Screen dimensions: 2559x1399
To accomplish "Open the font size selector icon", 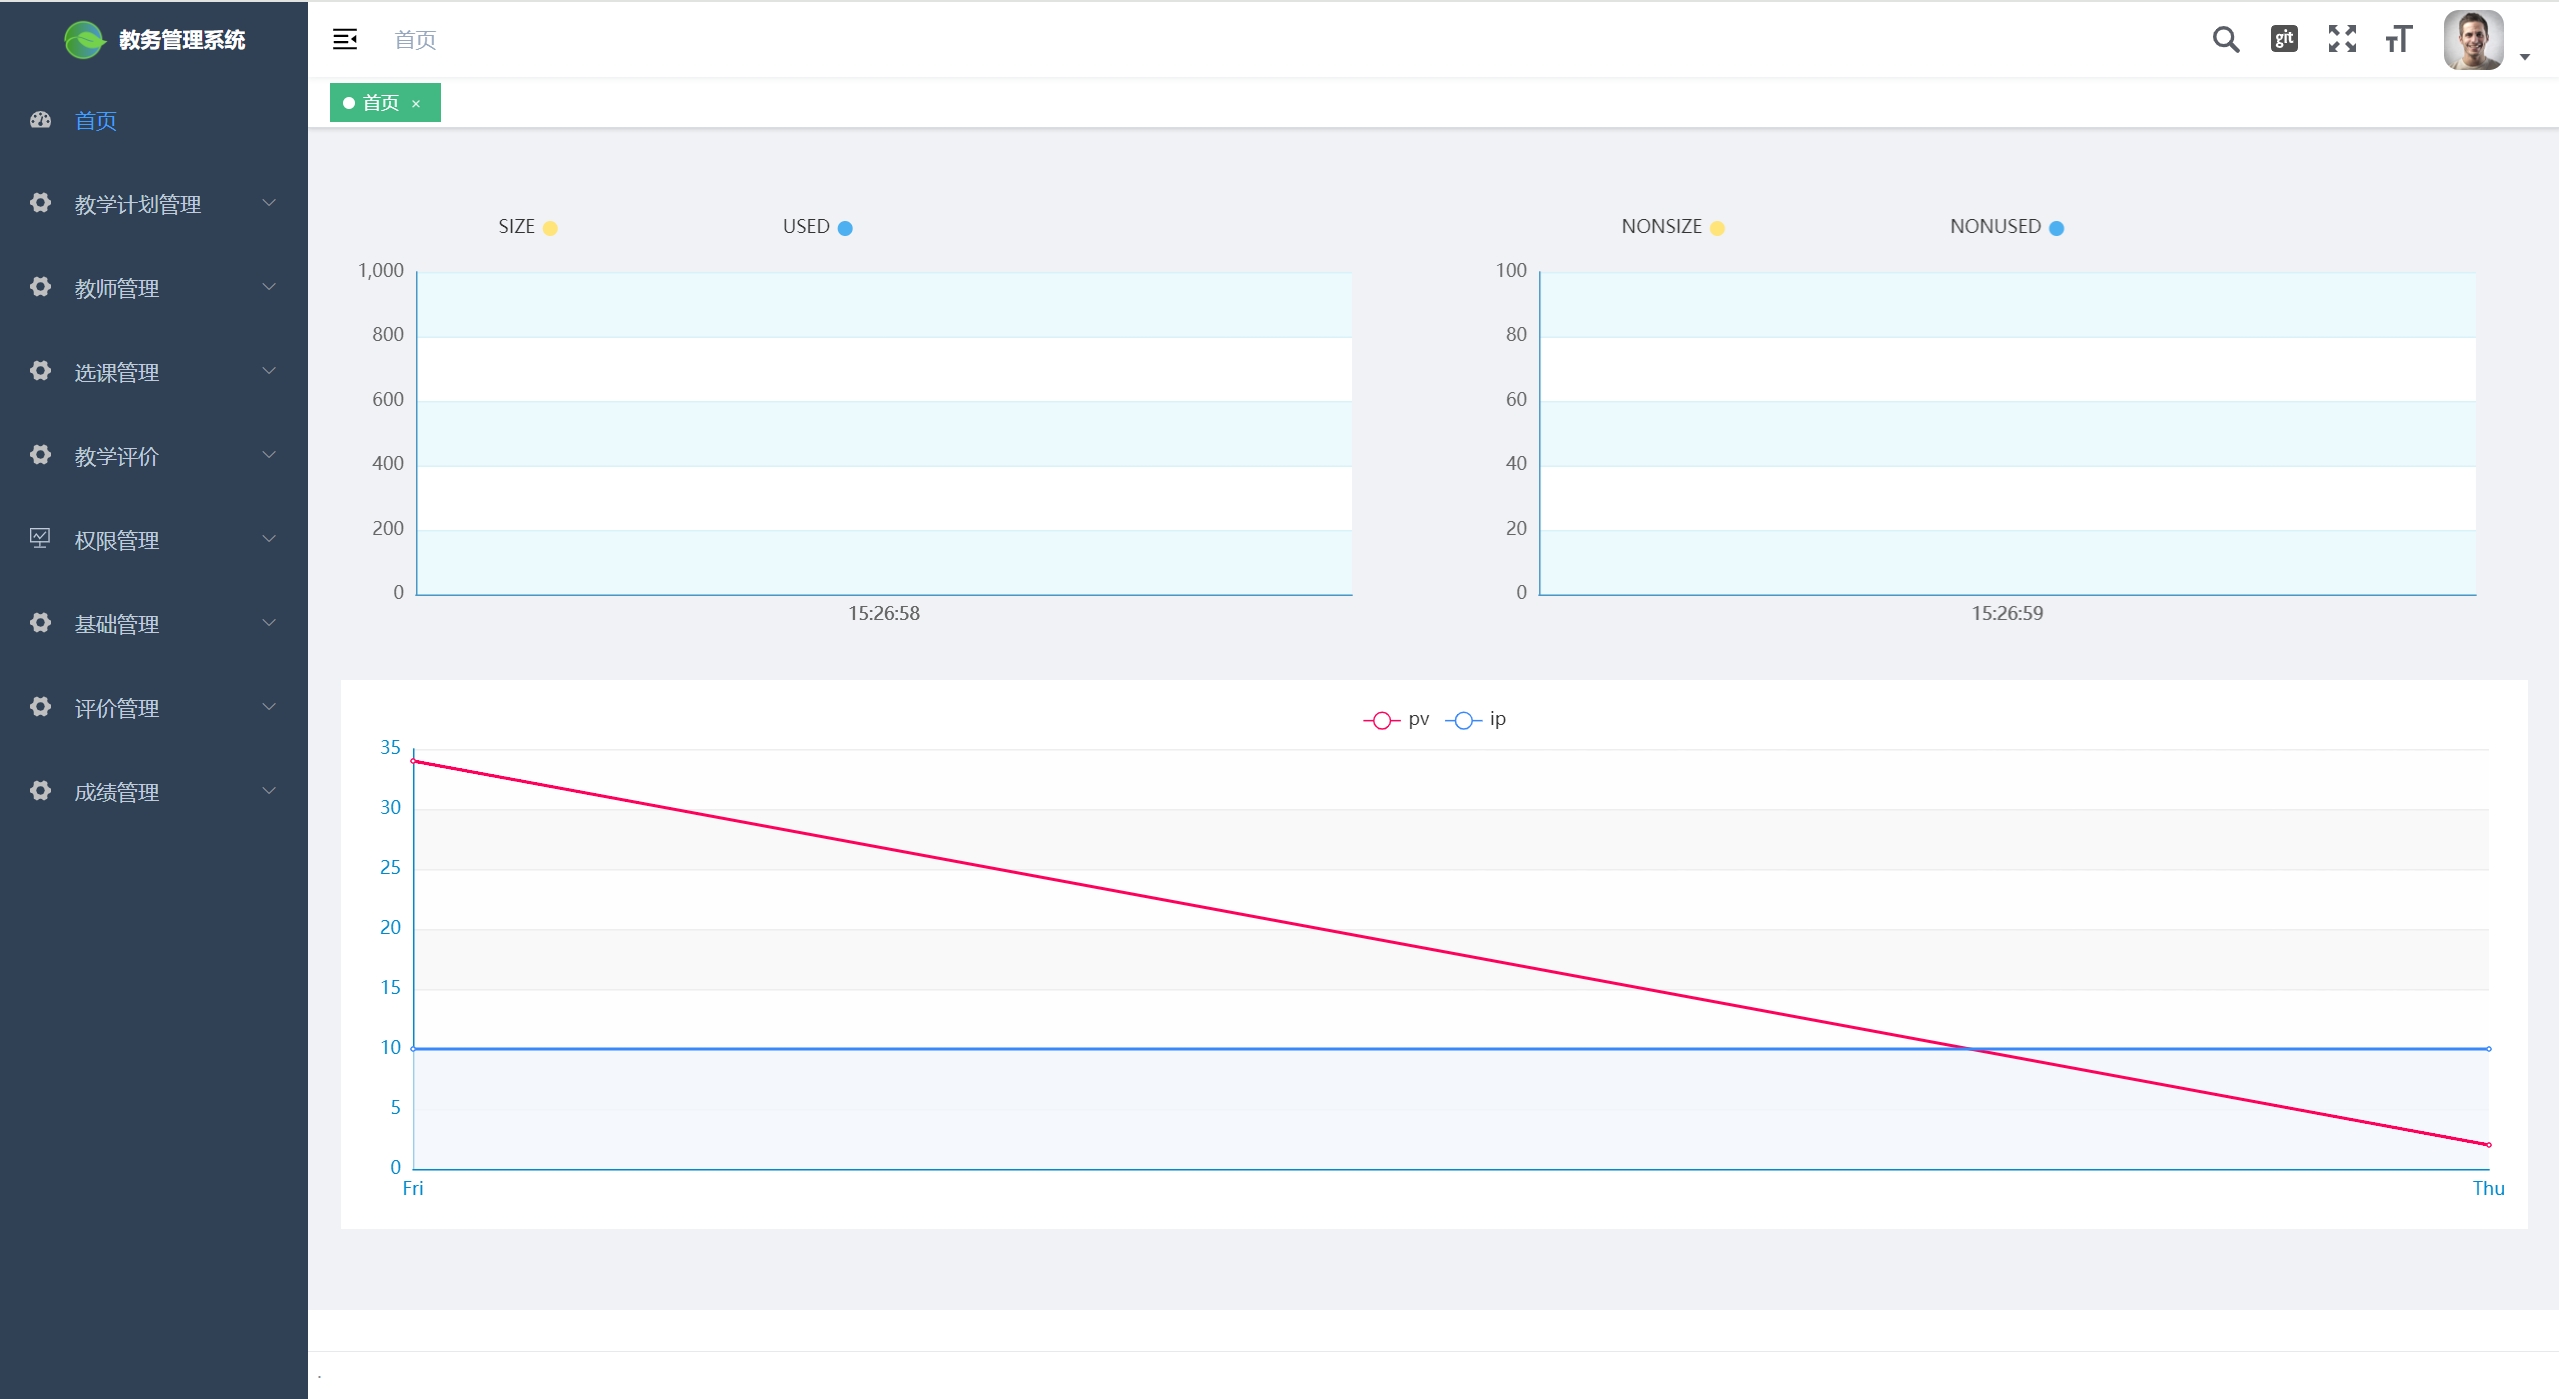I will coord(2398,39).
